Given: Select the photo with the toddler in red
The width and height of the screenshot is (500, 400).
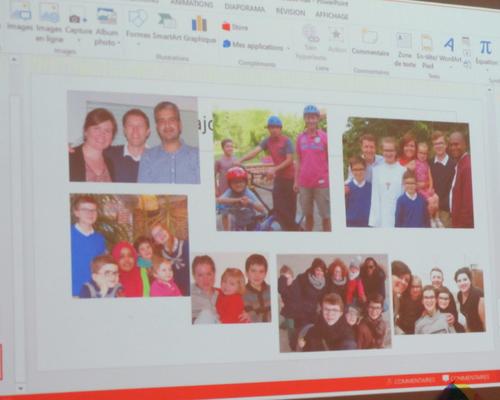Looking at the screenshot, I should coord(231,288).
